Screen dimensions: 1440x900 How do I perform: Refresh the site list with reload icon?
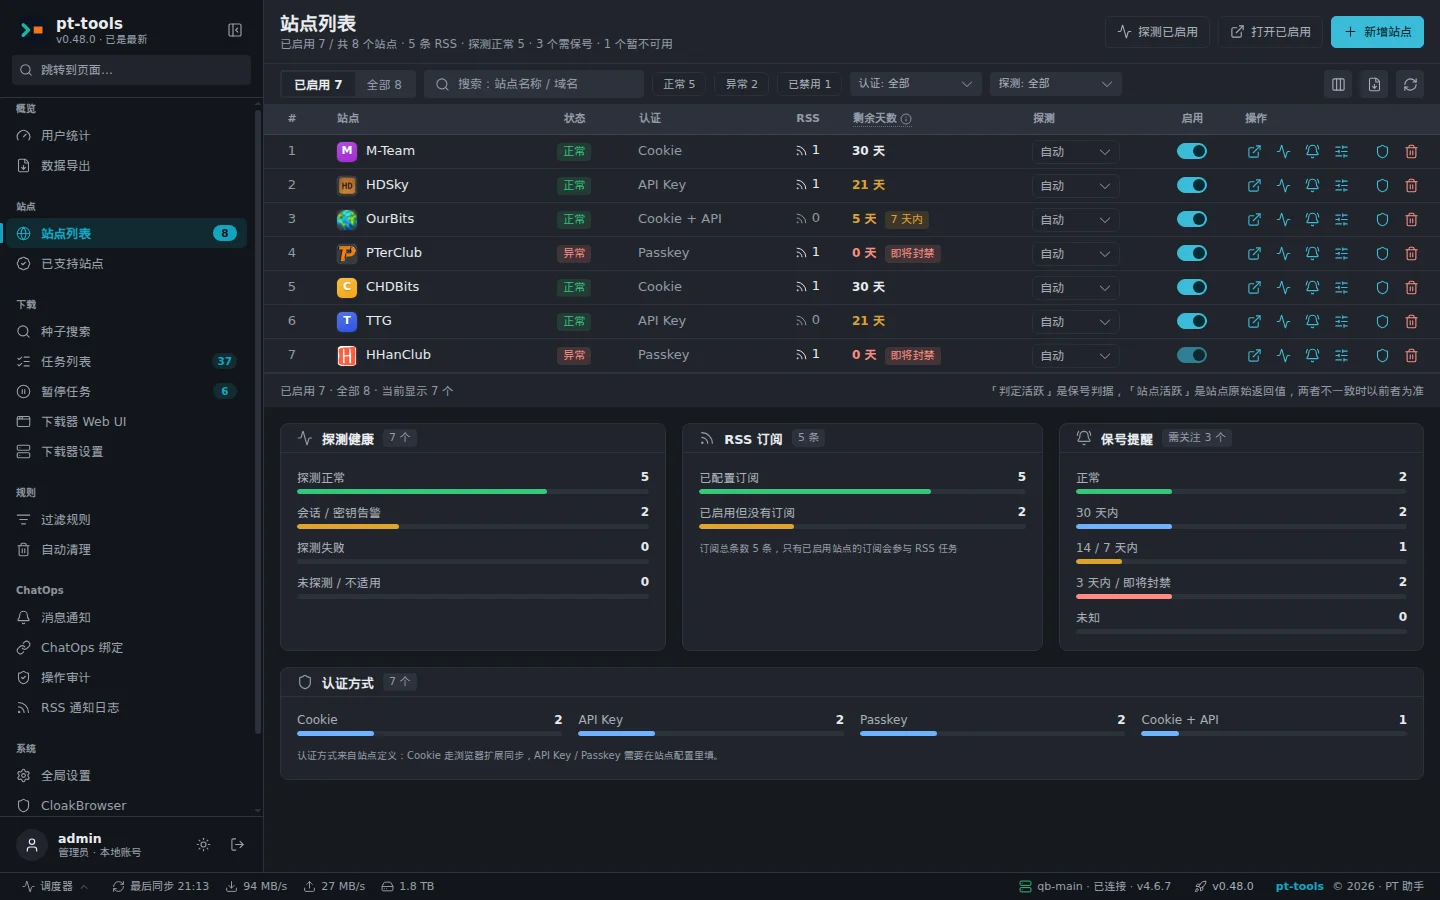[1410, 84]
